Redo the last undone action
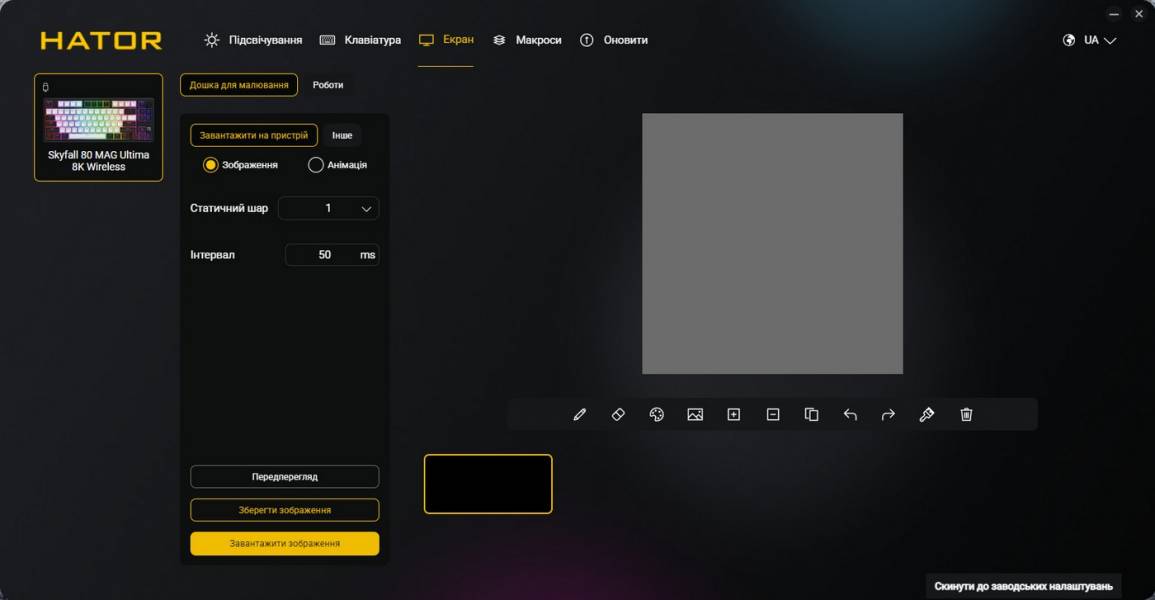 [x=888, y=414]
